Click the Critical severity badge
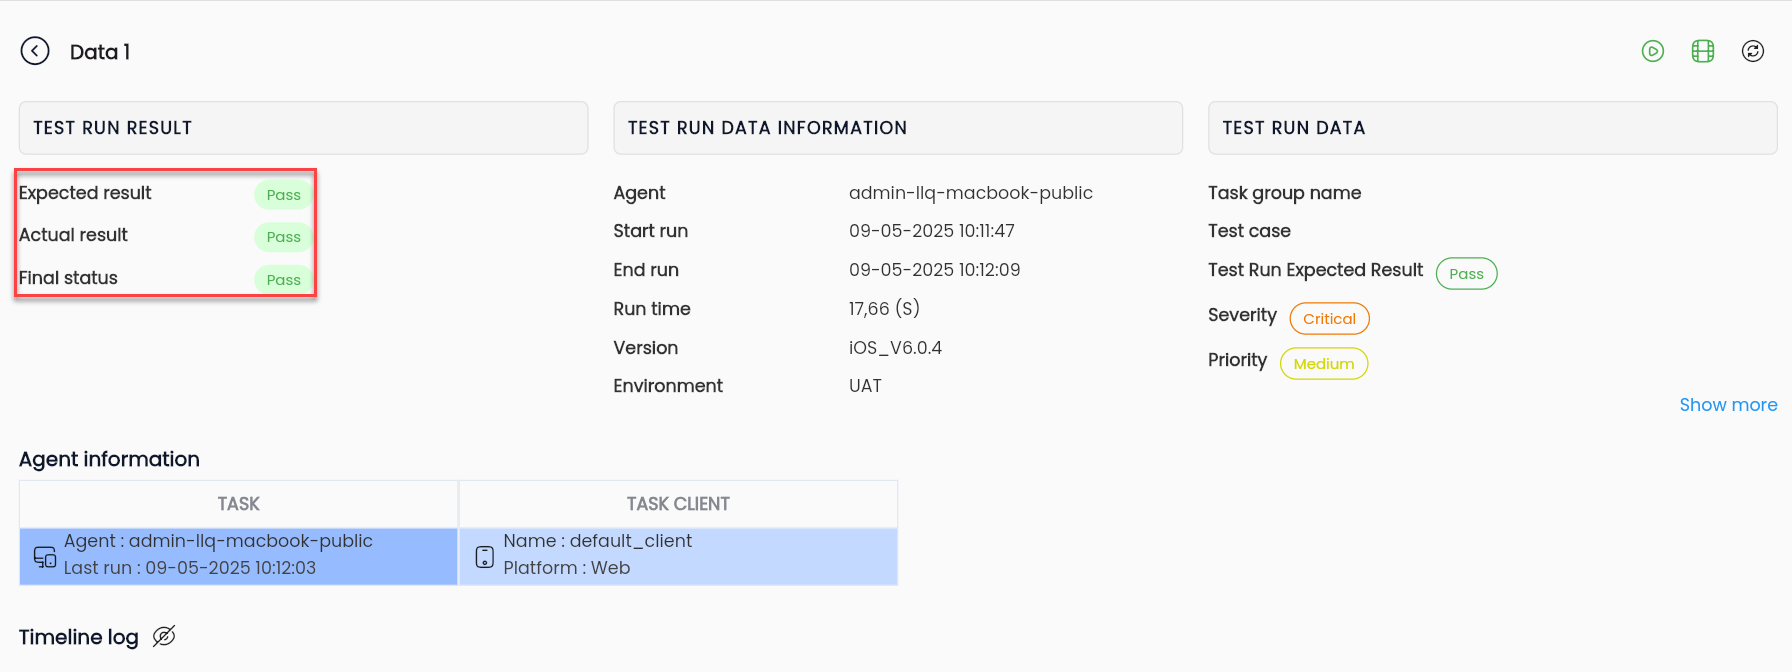 pos(1329,319)
